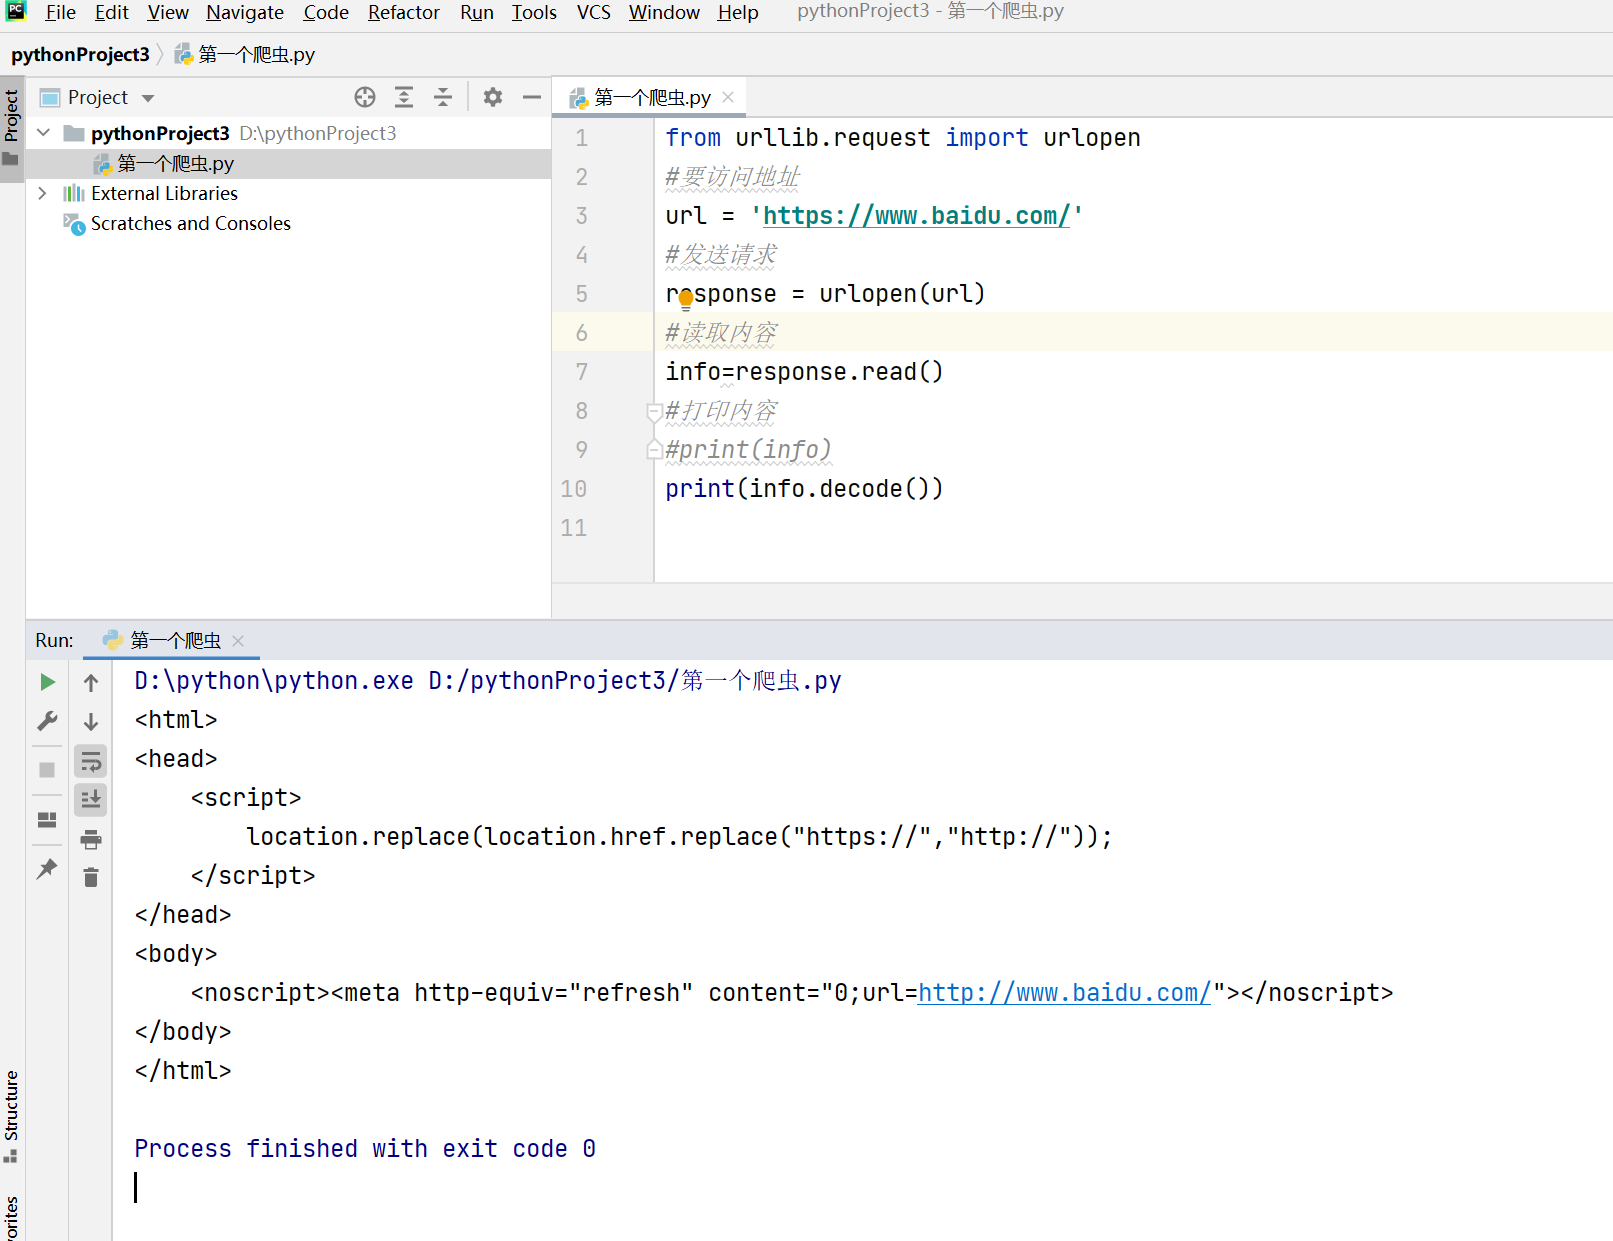
Task: Open the Run menu
Action: tap(477, 12)
